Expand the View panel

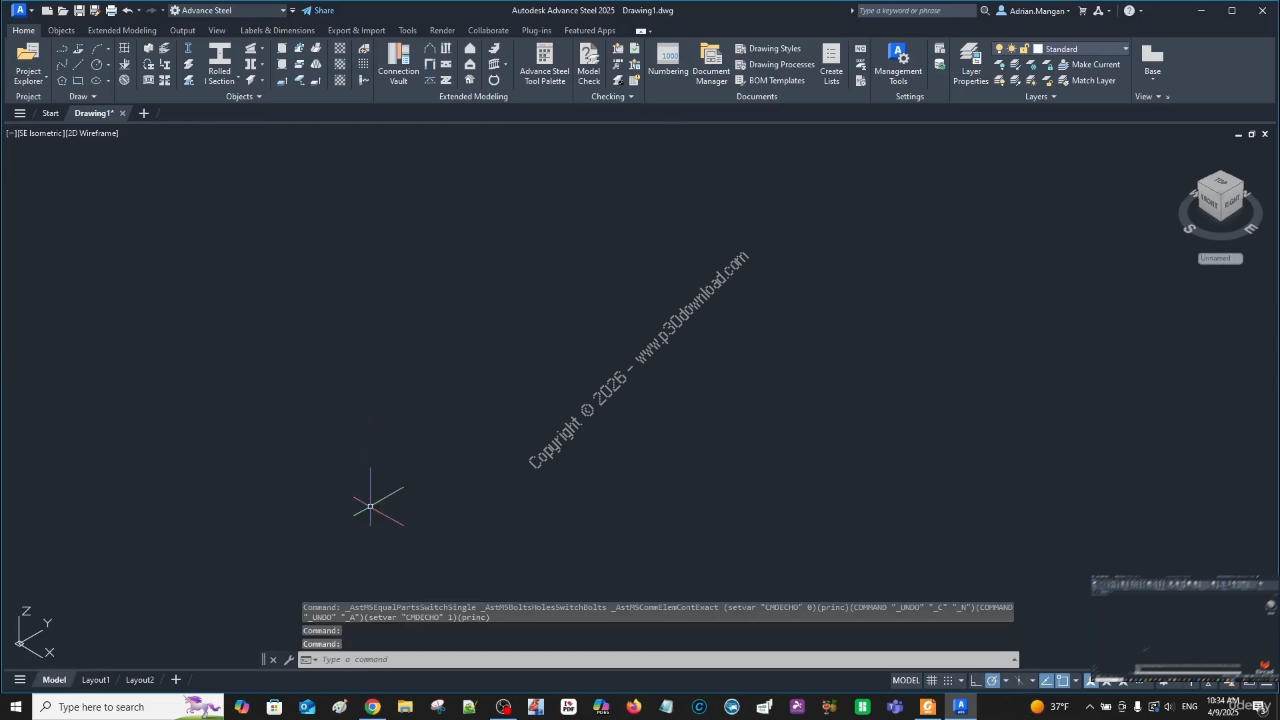click(1148, 97)
